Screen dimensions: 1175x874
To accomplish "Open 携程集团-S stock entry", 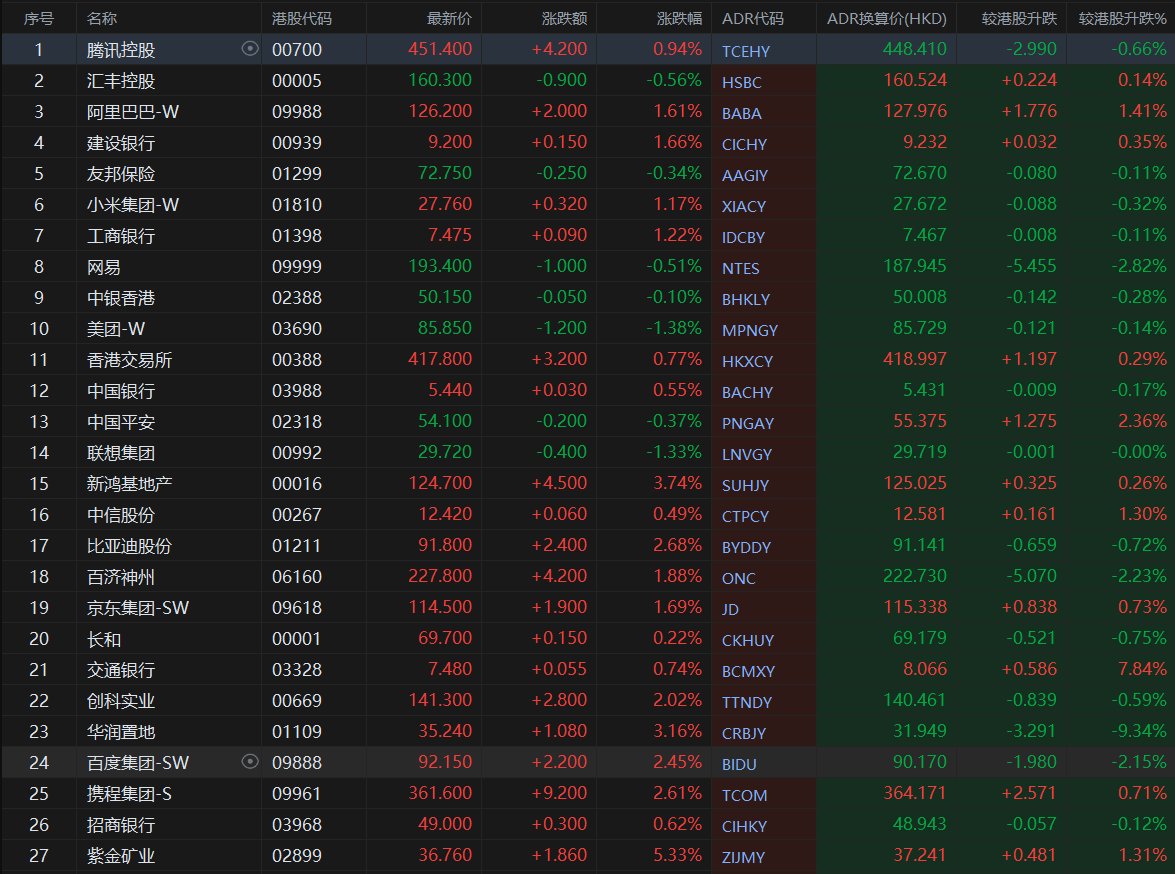I will pos(129,794).
